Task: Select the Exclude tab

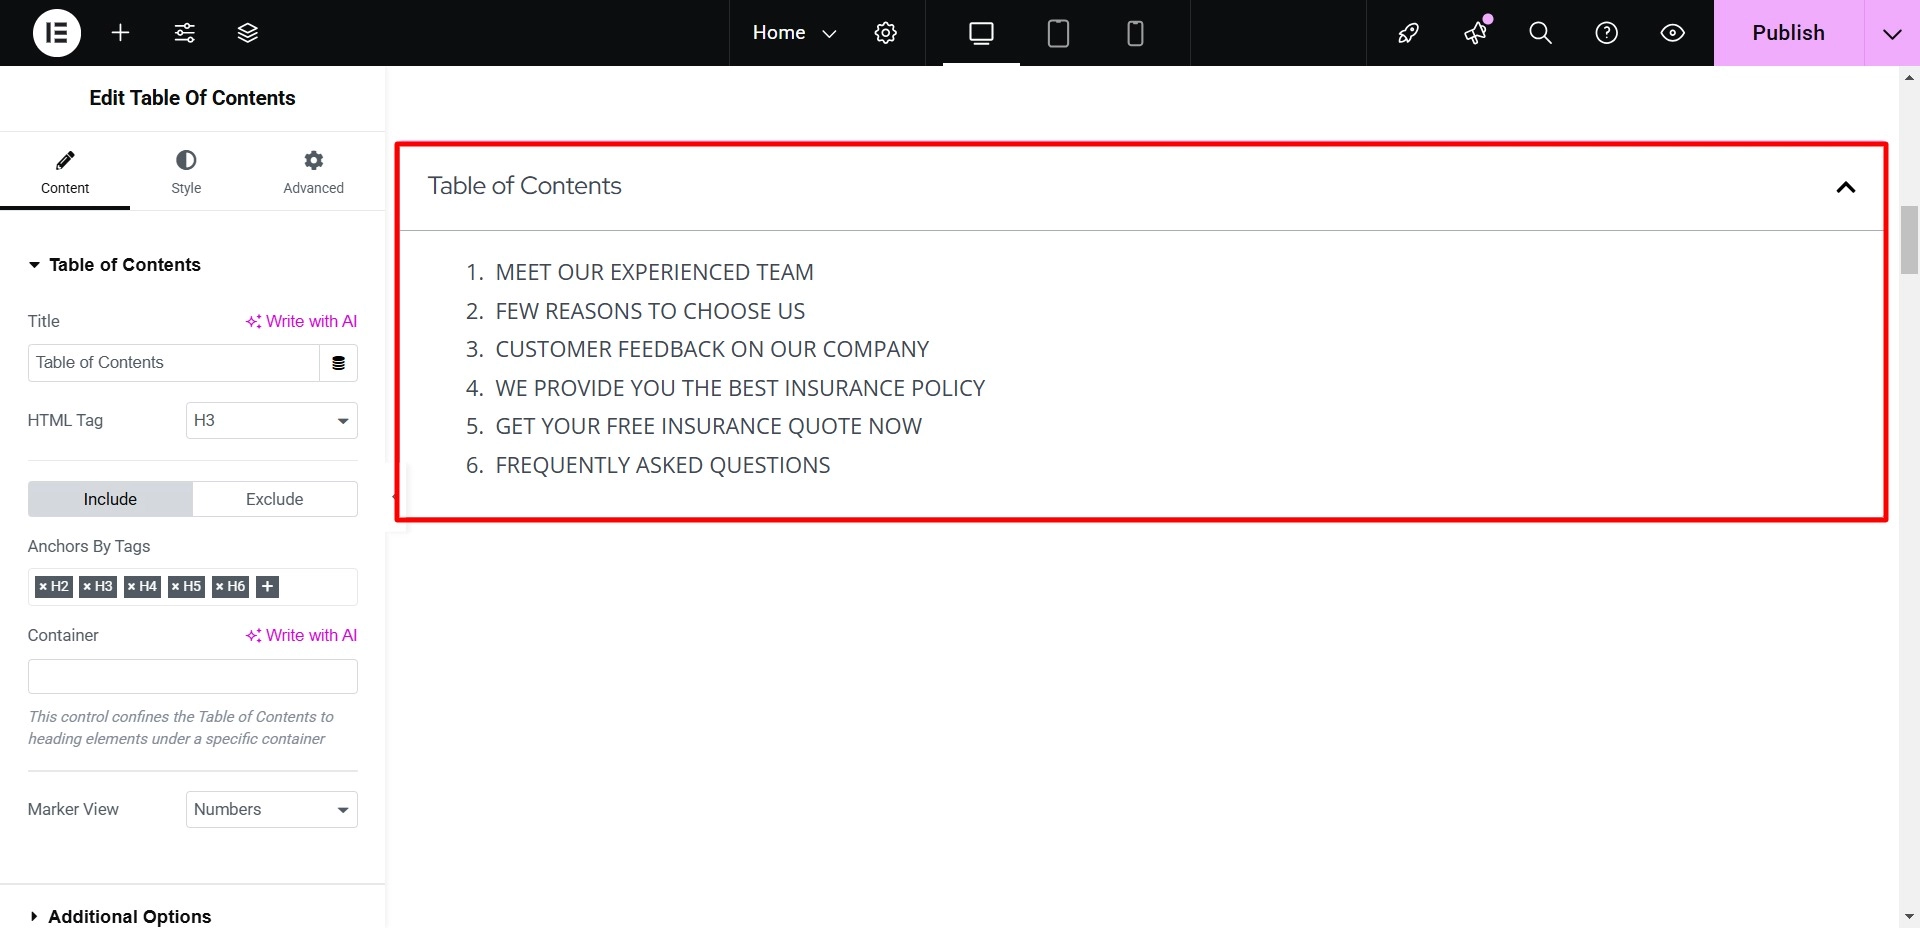Action: pyautogui.click(x=275, y=499)
